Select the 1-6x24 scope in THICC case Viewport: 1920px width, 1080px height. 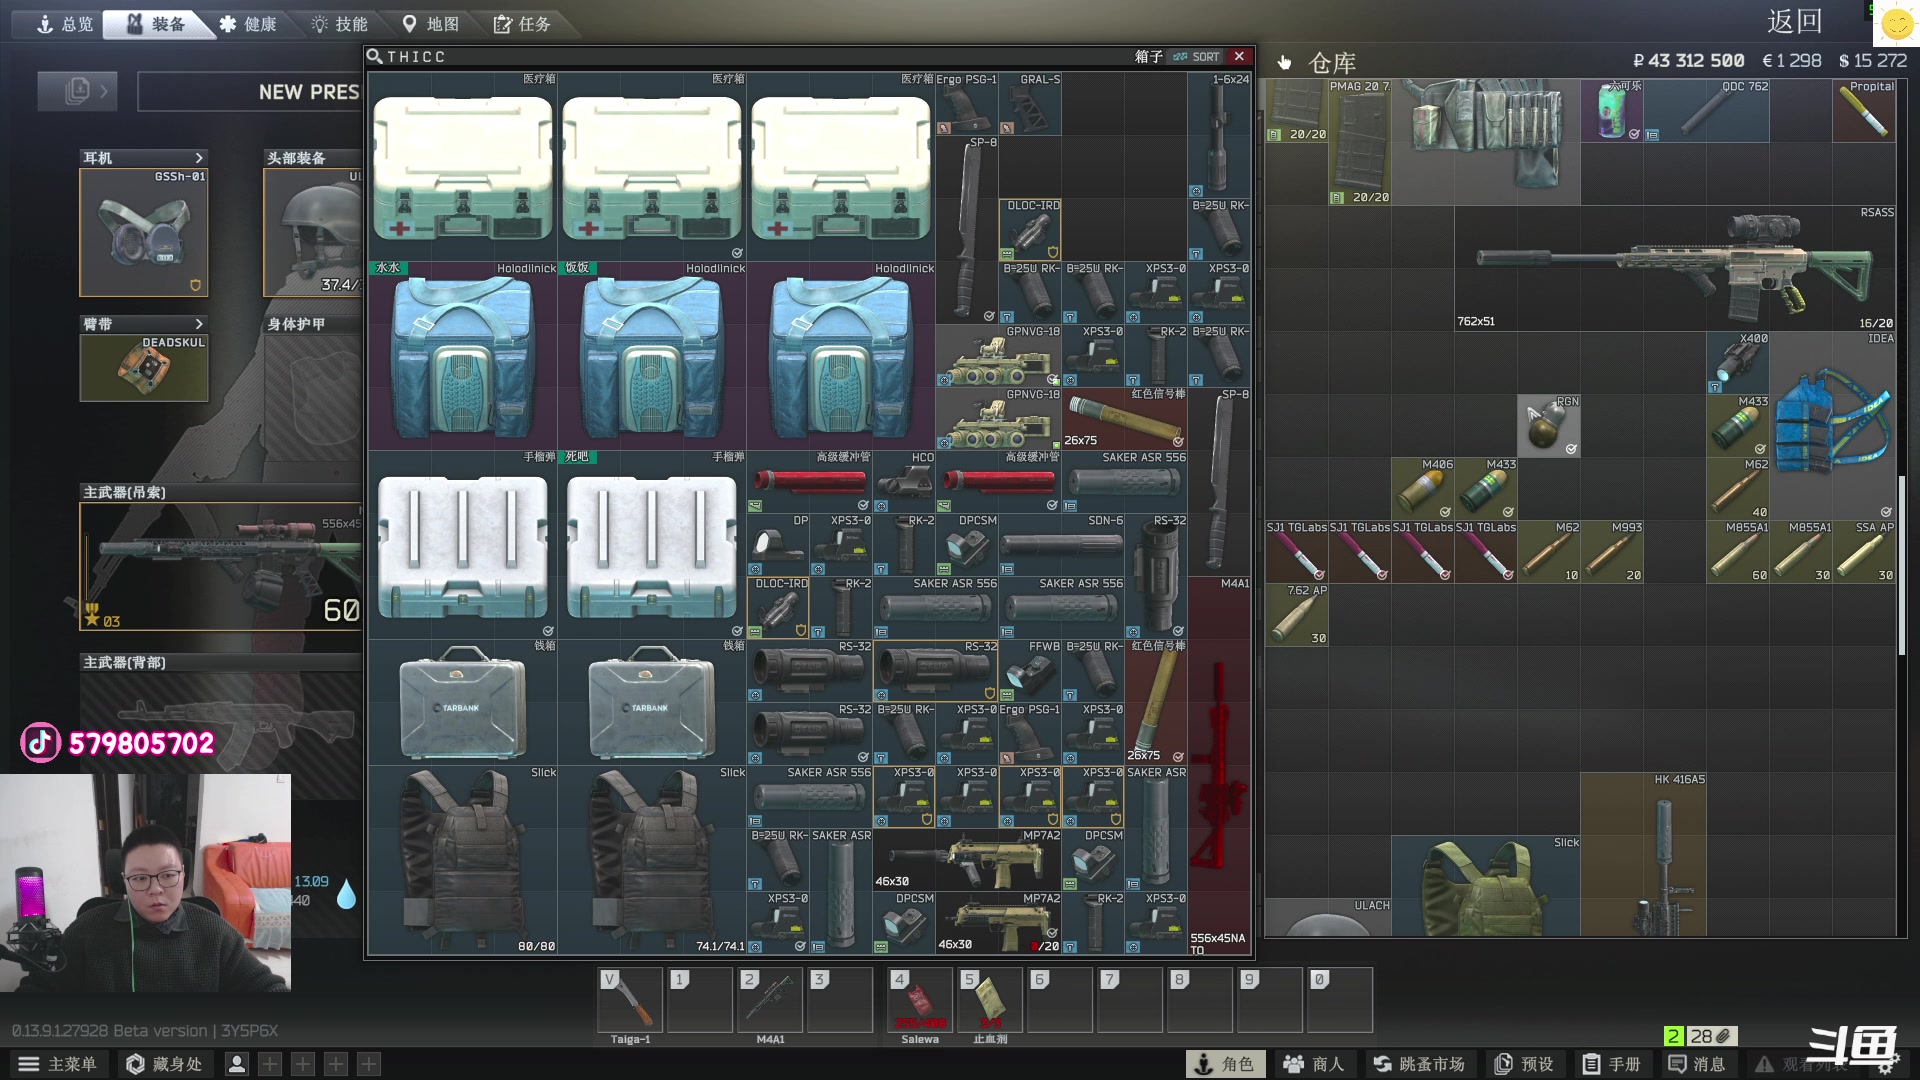click(1219, 135)
